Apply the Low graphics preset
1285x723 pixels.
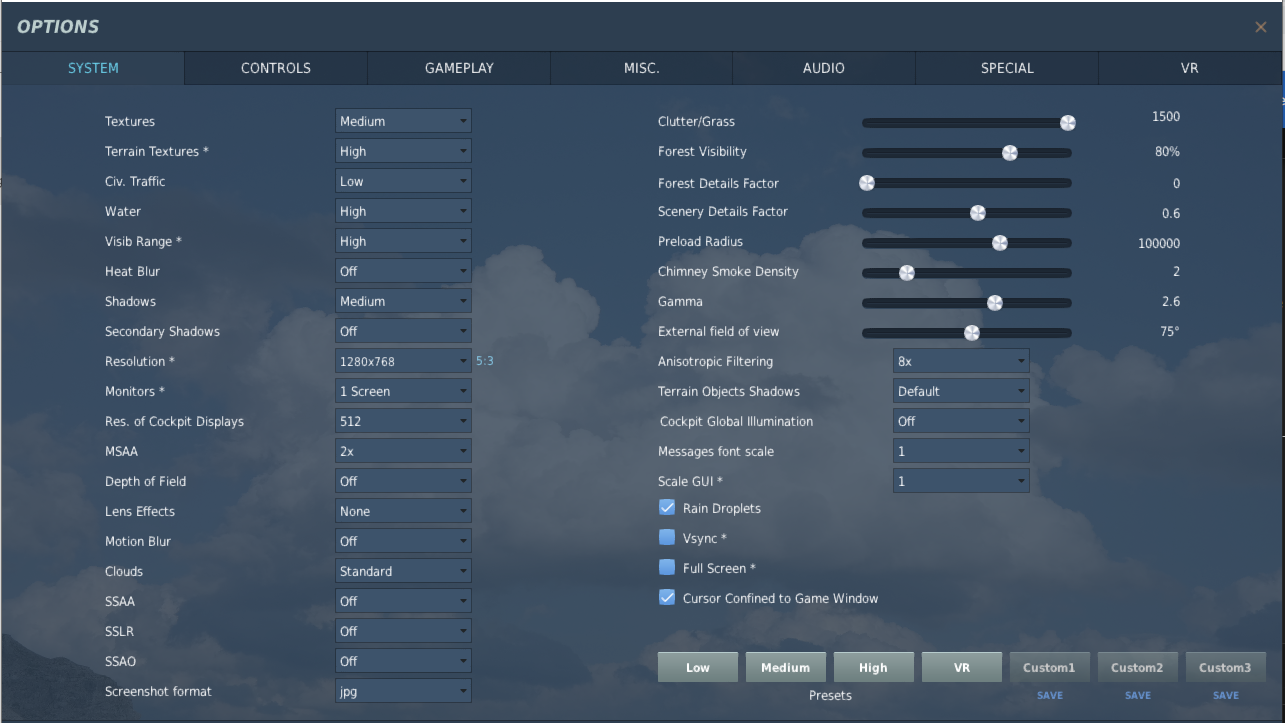click(x=698, y=667)
